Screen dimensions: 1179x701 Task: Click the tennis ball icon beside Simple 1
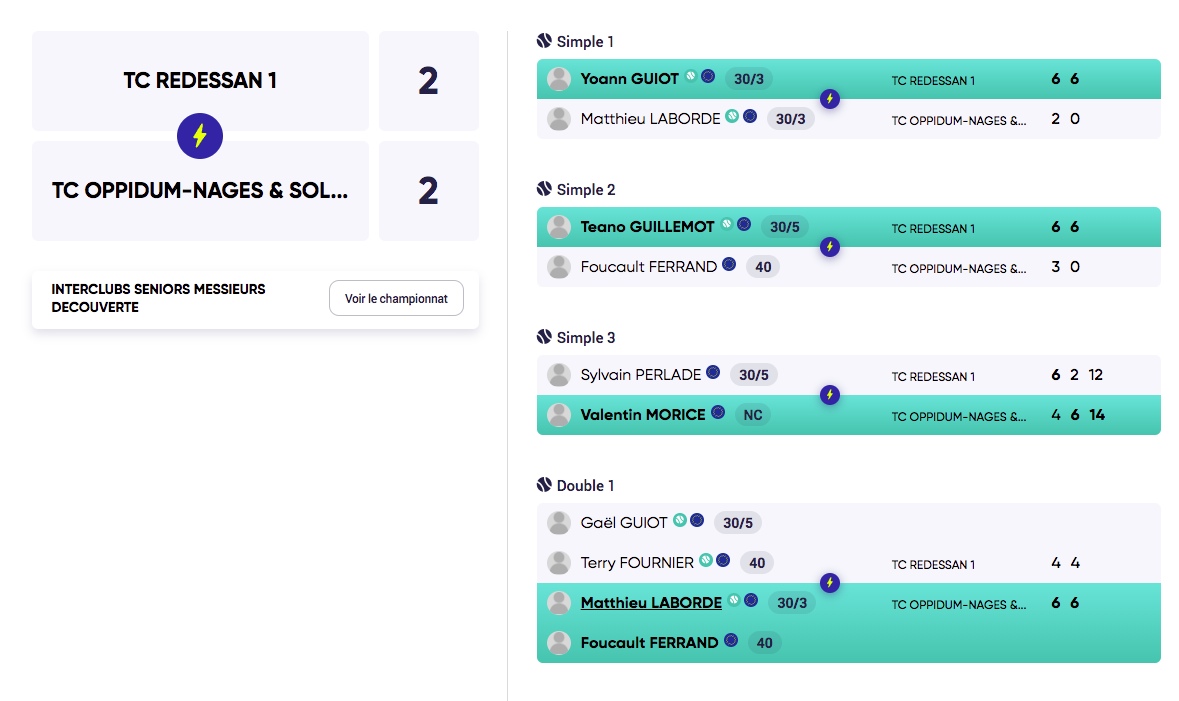tap(544, 41)
